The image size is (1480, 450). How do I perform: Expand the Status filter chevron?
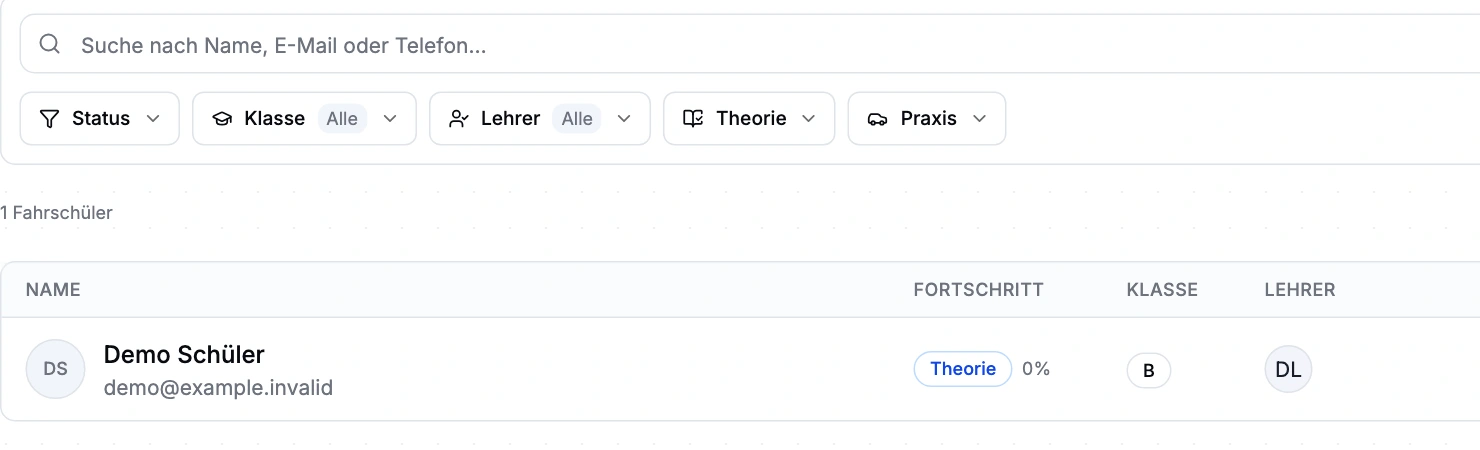pyautogui.click(x=153, y=119)
